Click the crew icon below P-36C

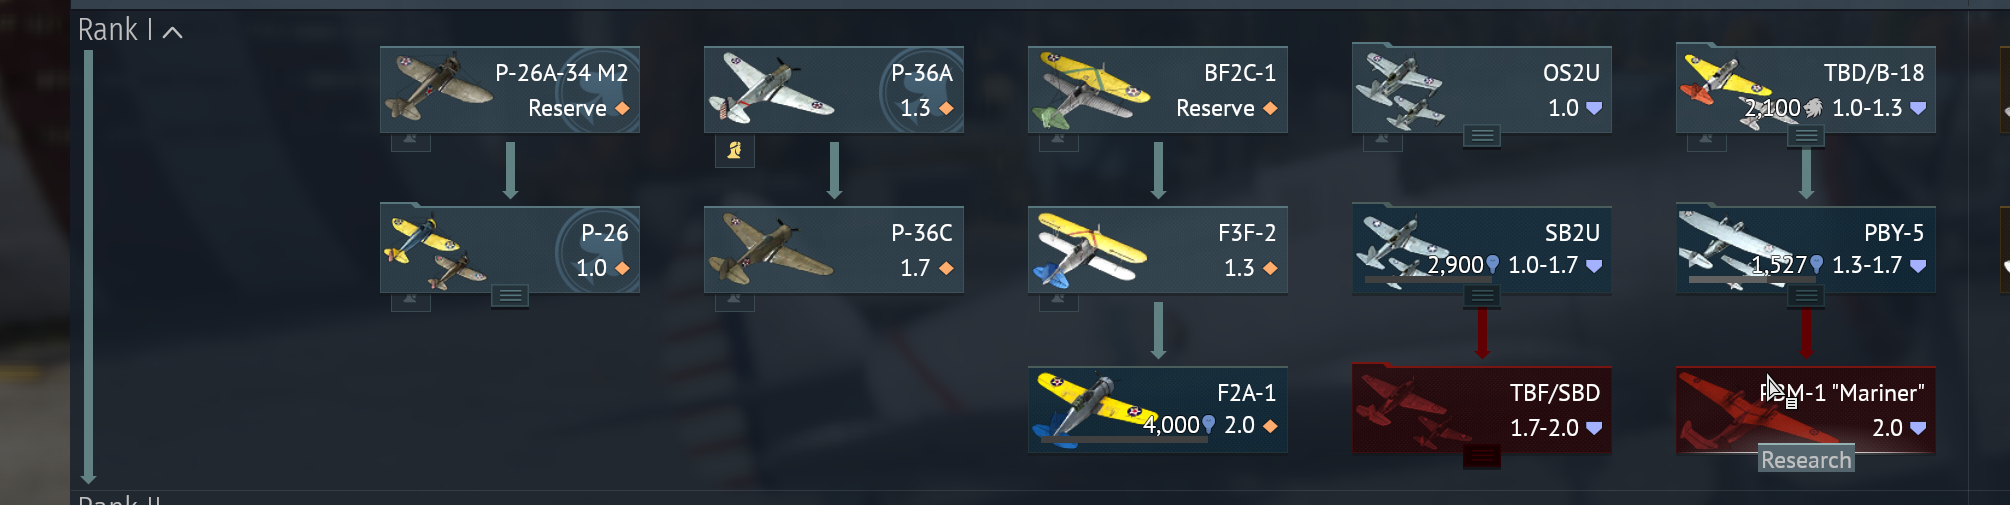[x=735, y=301]
